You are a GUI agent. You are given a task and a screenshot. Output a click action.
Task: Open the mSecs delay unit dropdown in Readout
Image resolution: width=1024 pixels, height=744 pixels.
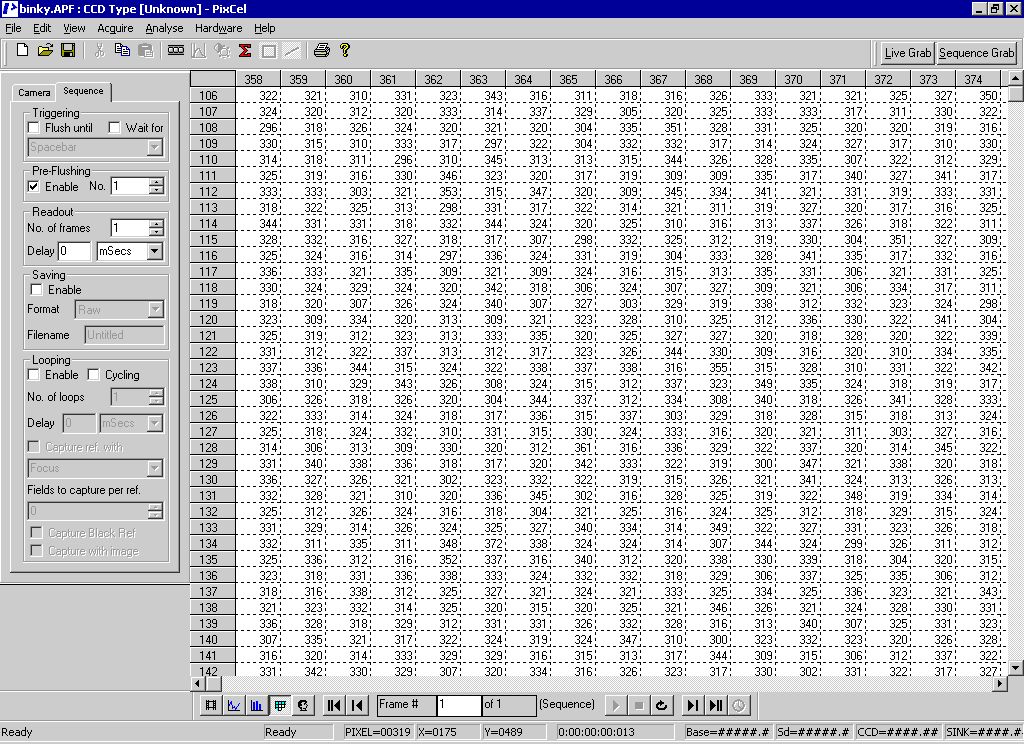pos(154,252)
